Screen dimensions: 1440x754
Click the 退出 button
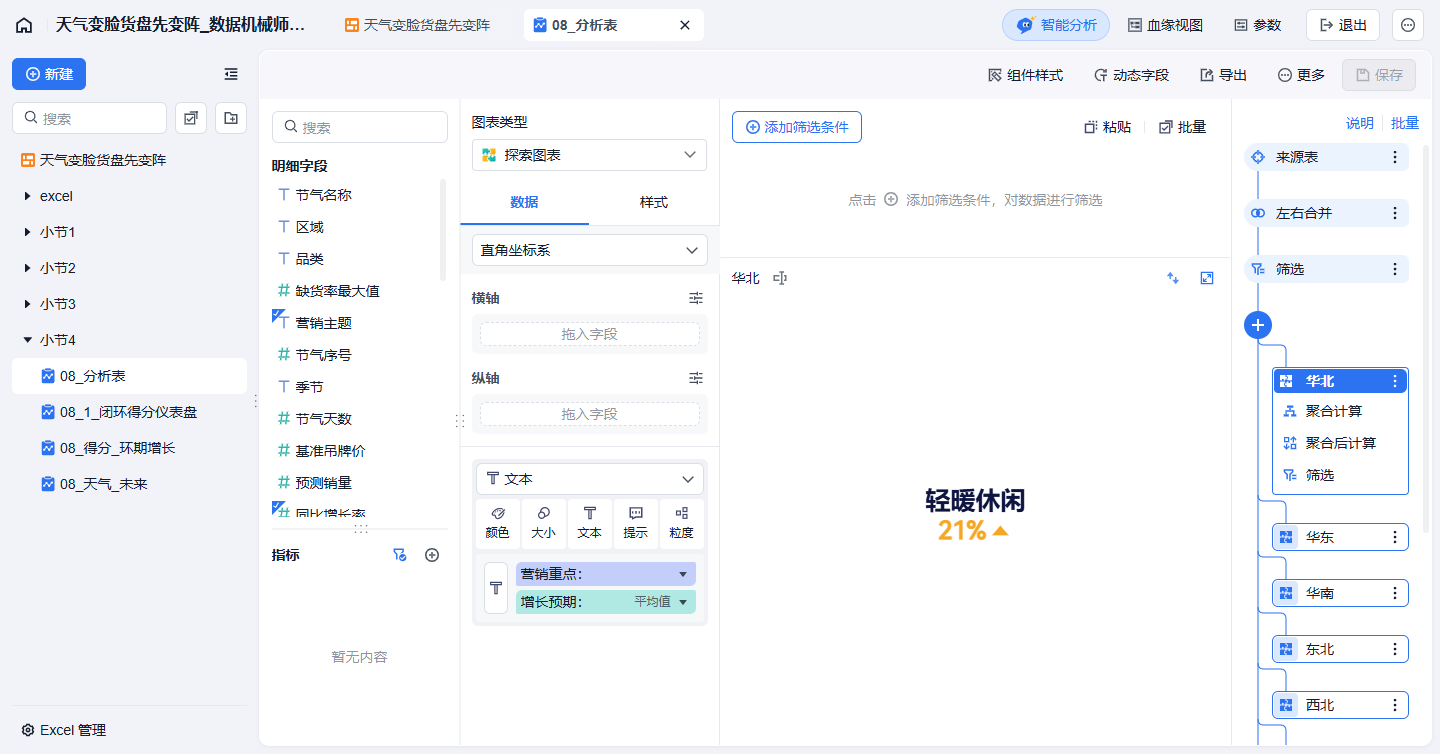tap(1343, 25)
